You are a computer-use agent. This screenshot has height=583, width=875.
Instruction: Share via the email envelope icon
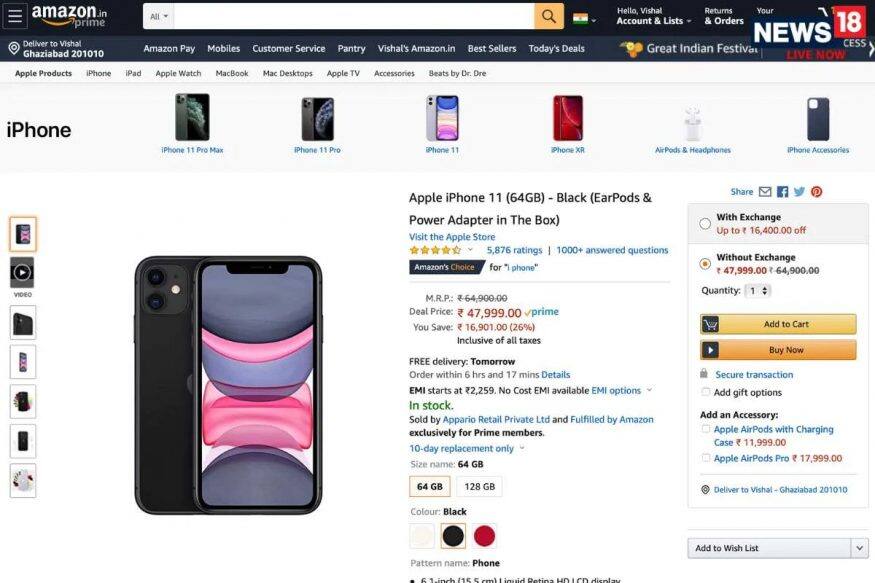pyautogui.click(x=765, y=192)
